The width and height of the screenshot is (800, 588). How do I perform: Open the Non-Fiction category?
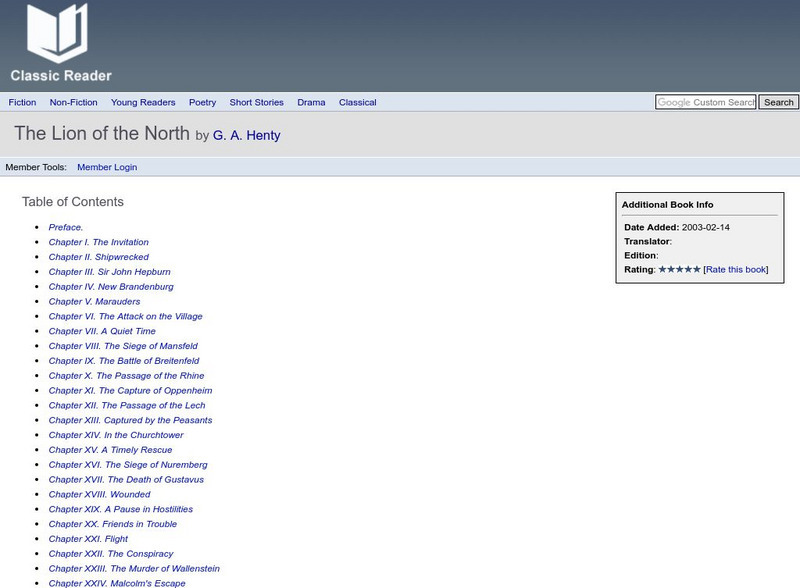(73, 102)
